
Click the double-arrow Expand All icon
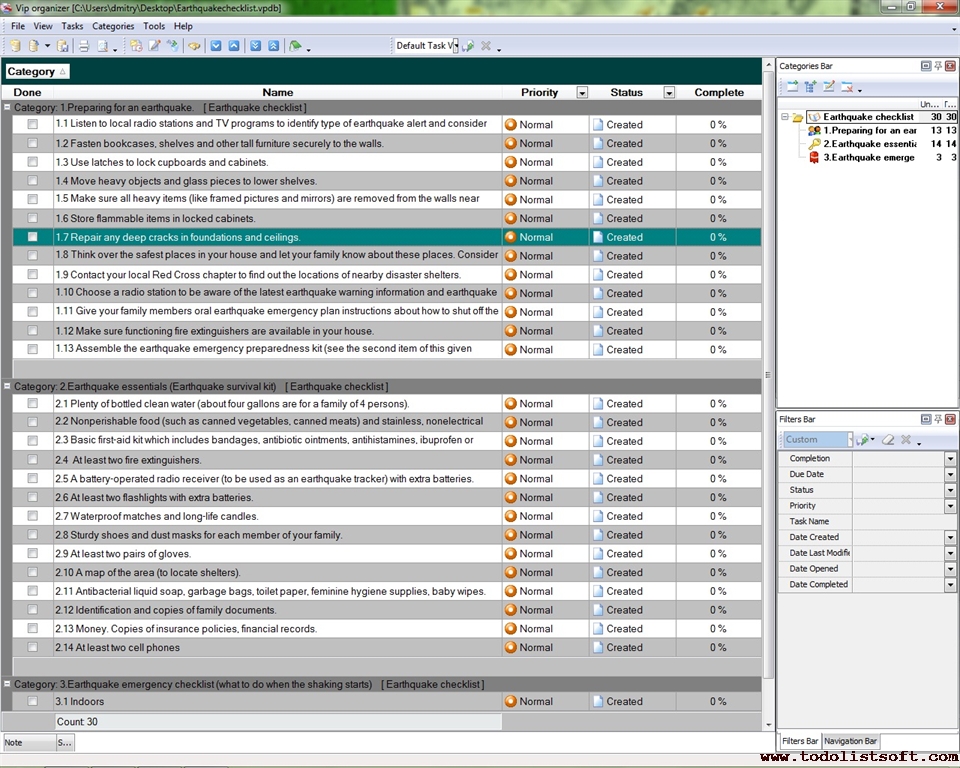255,46
